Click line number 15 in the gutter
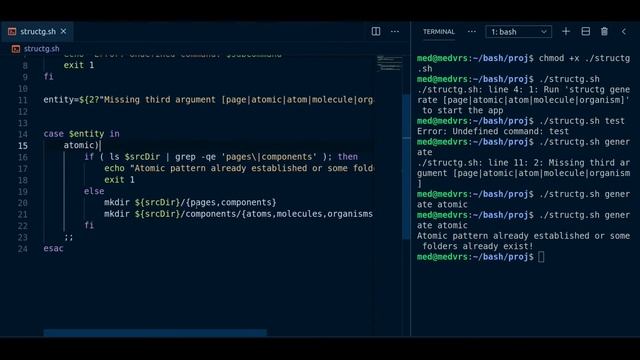The height and width of the screenshot is (360, 640). (22, 146)
